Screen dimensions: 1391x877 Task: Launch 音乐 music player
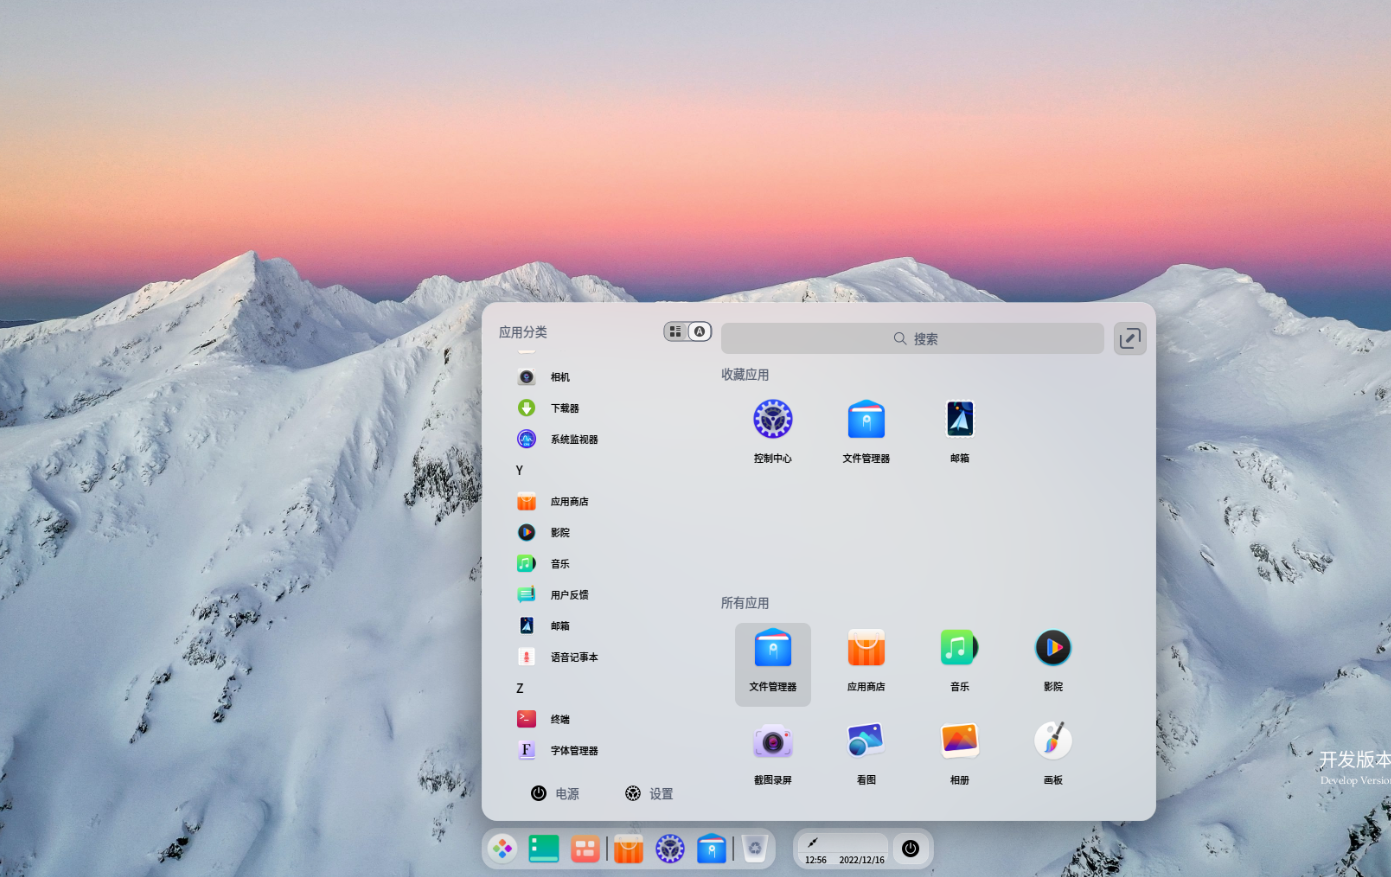[958, 647]
